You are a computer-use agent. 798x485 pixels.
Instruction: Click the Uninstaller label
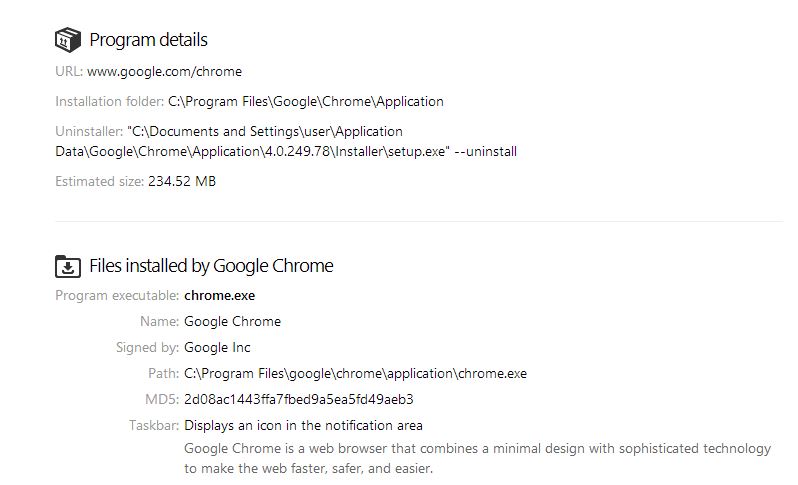click(x=89, y=131)
